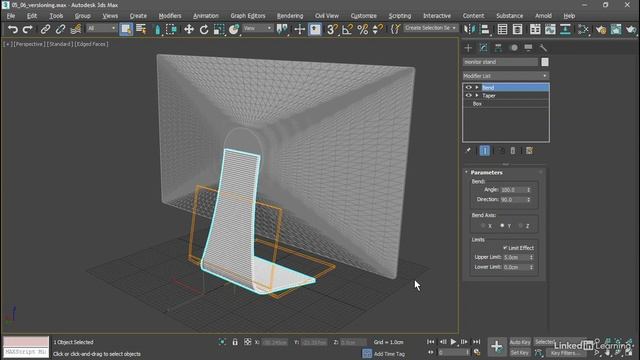640x360 pixels.
Task: Toggle visibility eye of Taper modifier
Action: pyautogui.click(x=468, y=96)
